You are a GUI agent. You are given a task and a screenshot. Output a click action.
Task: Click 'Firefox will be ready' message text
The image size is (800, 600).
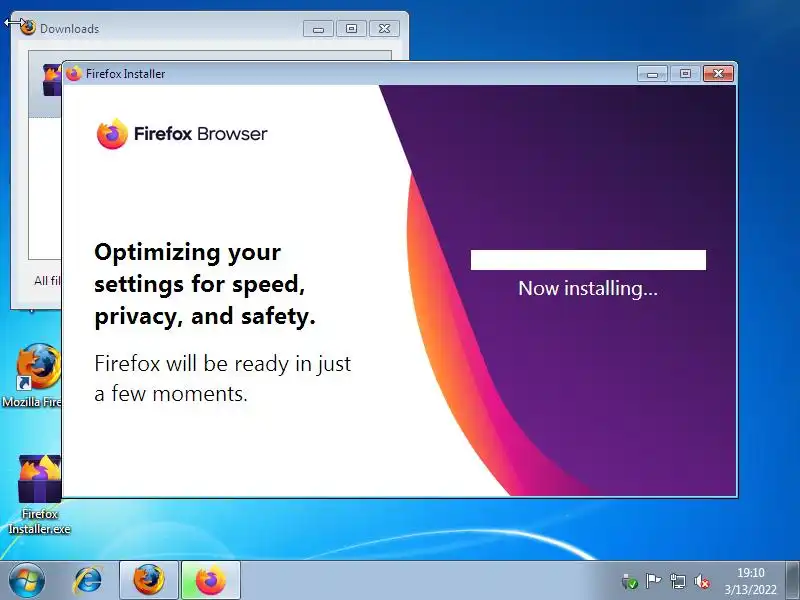(x=222, y=378)
